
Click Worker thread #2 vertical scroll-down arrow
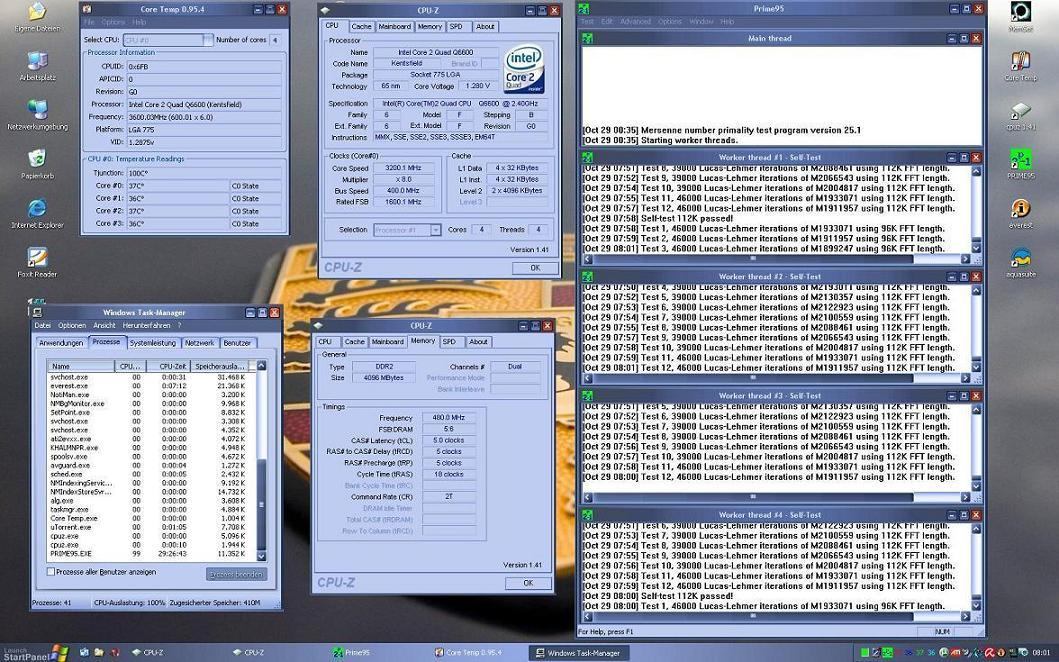[976, 367]
